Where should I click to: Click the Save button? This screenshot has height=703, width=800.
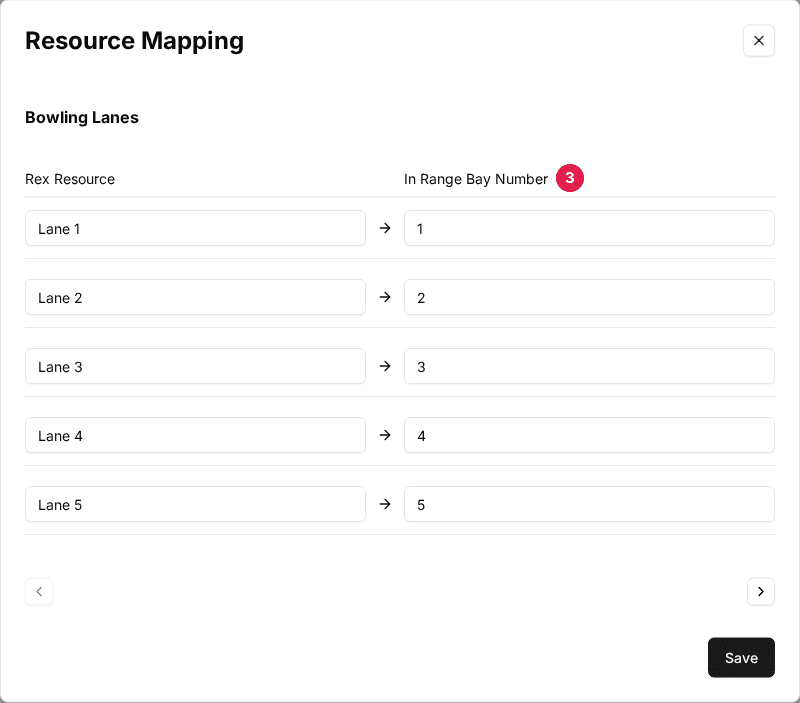[x=741, y=658]
